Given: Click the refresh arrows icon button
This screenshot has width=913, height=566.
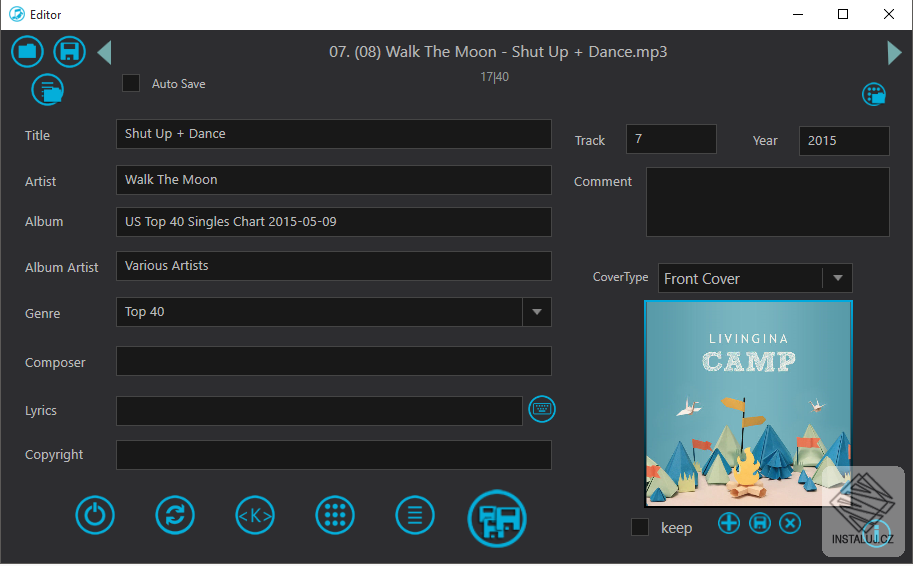Looking at the screenshot, I should coord(175,515).
